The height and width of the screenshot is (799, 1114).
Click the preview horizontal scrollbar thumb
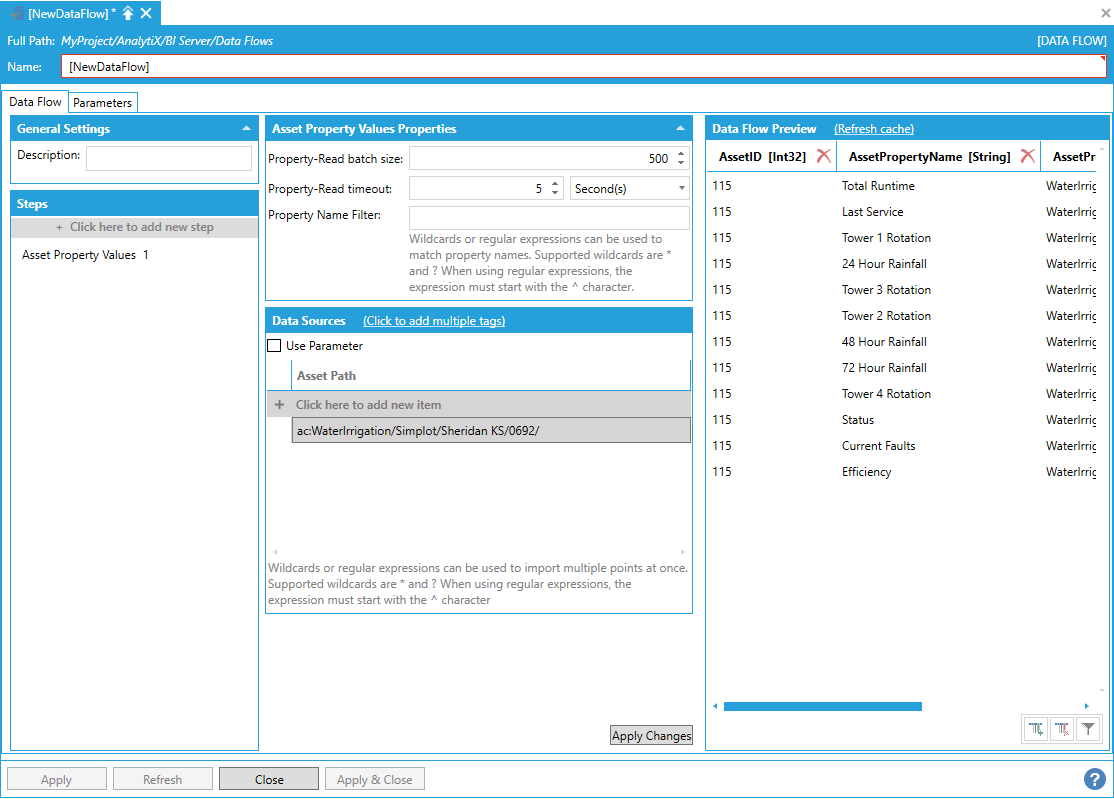(x=822, y=706)
